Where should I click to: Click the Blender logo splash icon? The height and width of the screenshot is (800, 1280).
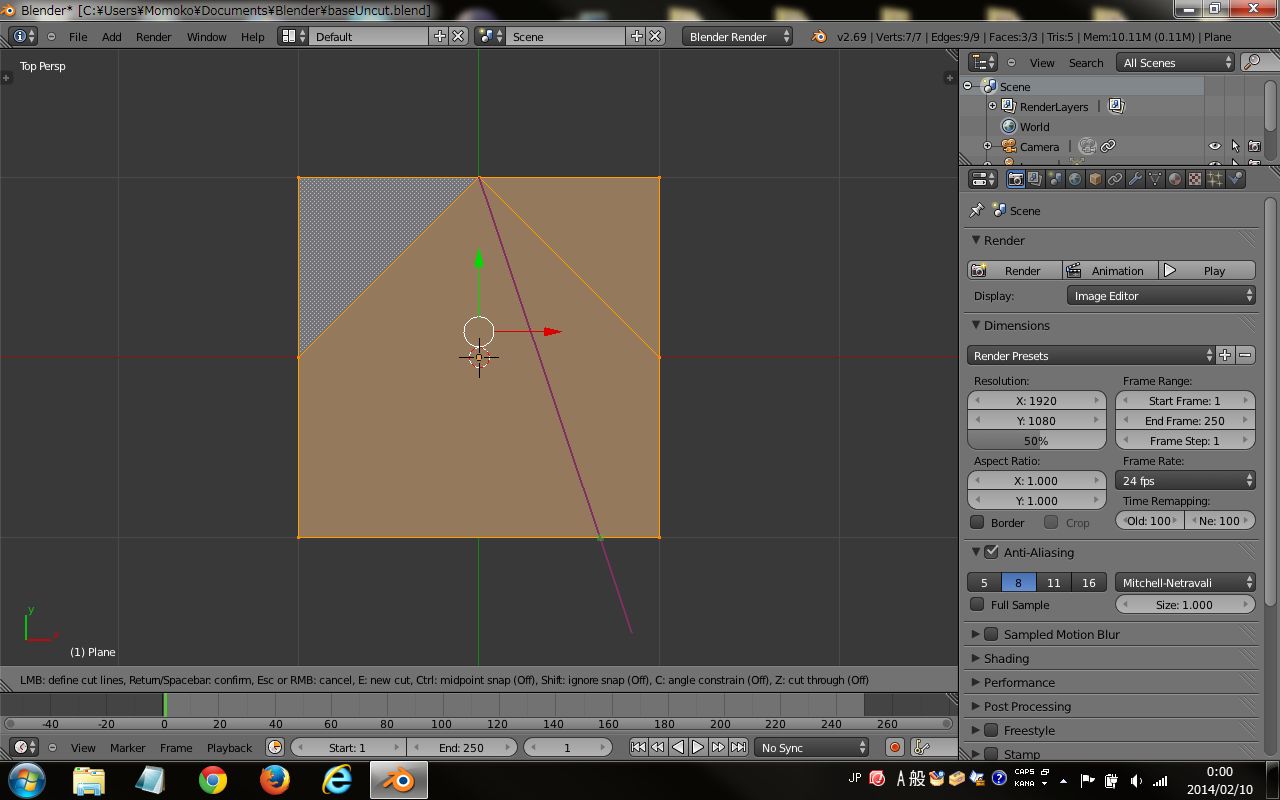pos(819,36)
